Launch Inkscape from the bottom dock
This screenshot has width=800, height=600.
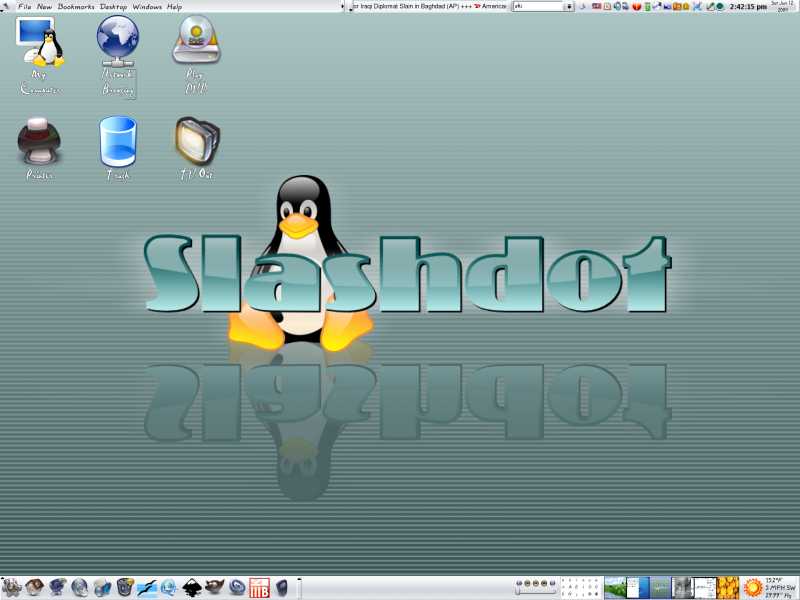coord(192,588)
